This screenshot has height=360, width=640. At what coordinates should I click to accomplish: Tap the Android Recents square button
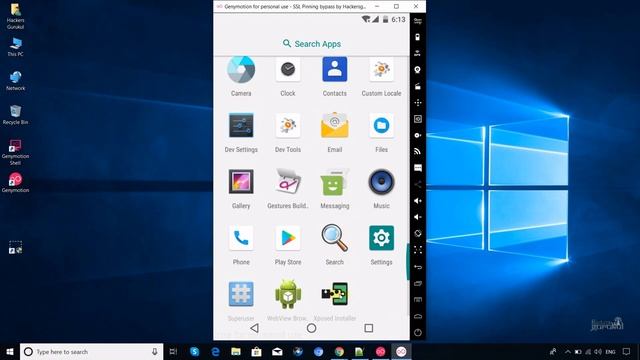pos(369,328)
